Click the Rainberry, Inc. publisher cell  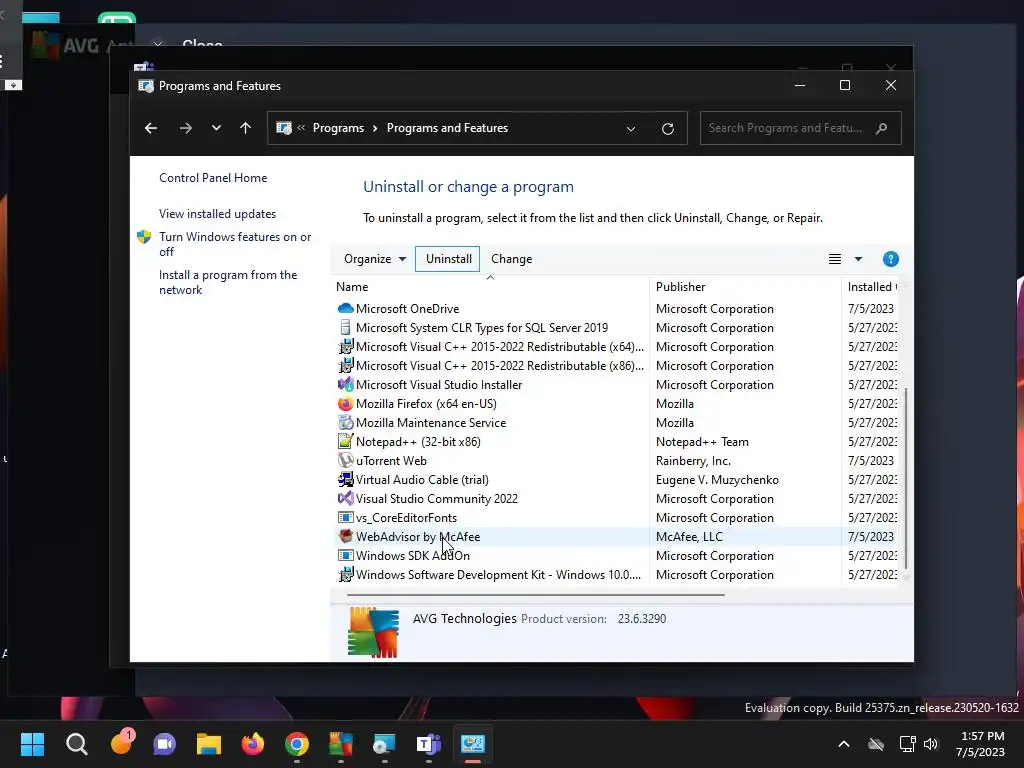click(x=693, y=461)
